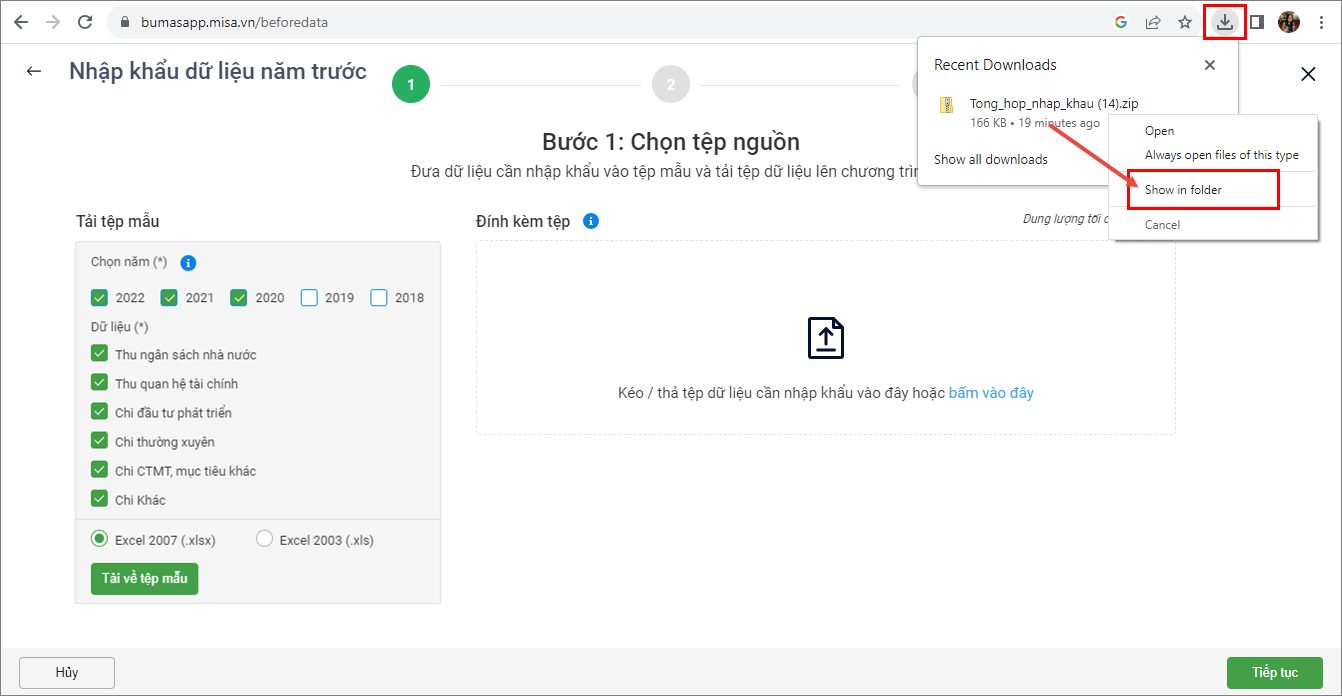Toggle Chi CTMT, mục tiêu khác checkbox
This screenshot has width=1342, height=696.
(99, 469)
